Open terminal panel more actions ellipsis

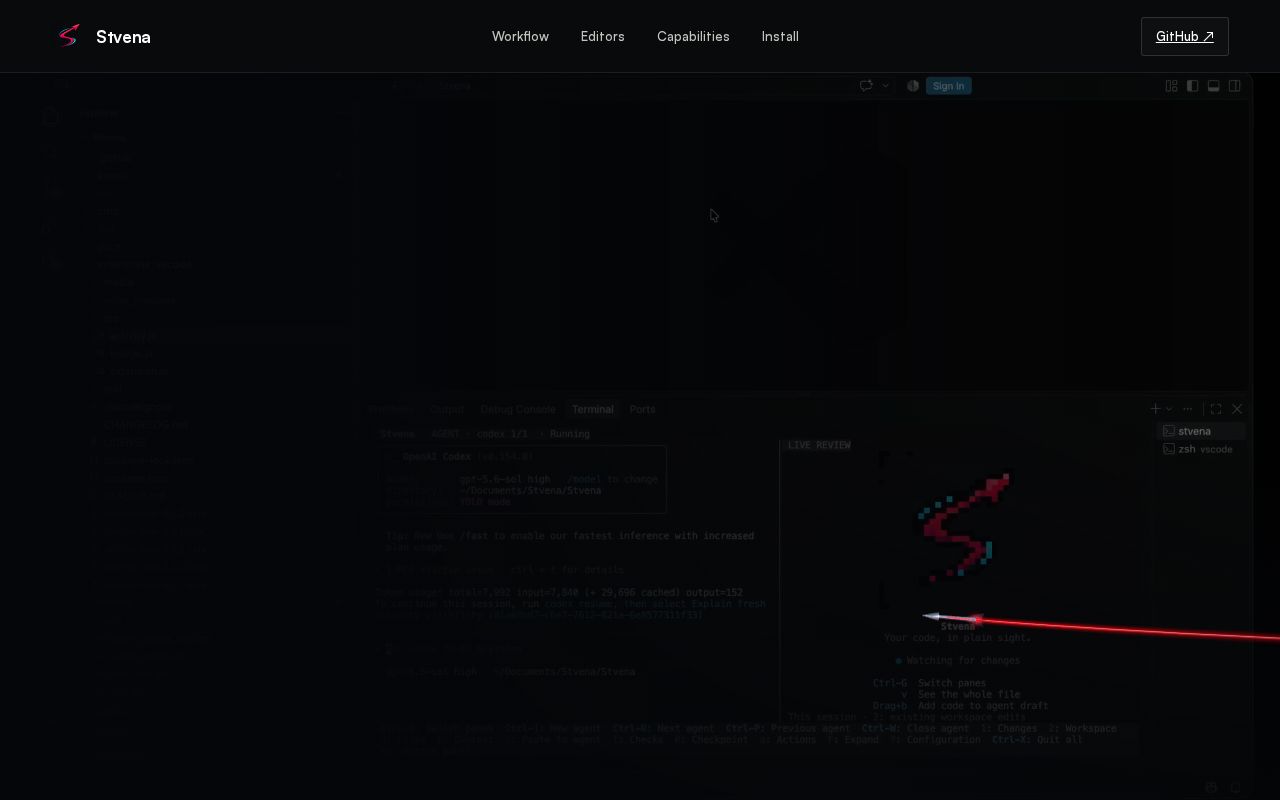pos(1187,409)
